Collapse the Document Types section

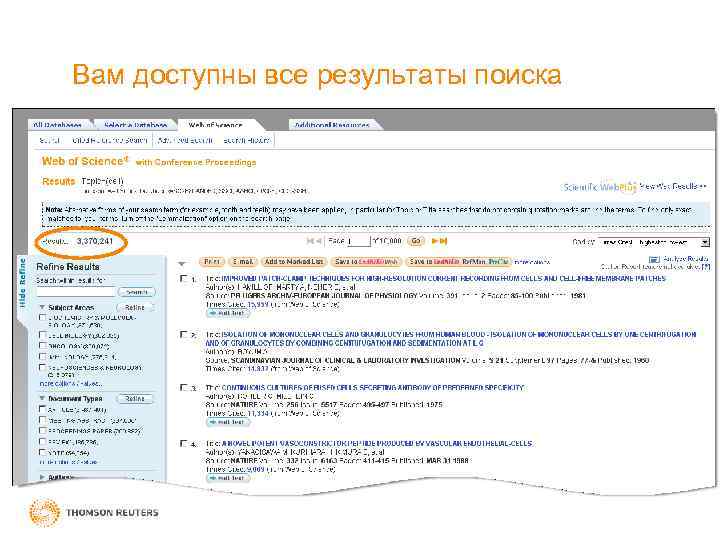click(42, 398)
